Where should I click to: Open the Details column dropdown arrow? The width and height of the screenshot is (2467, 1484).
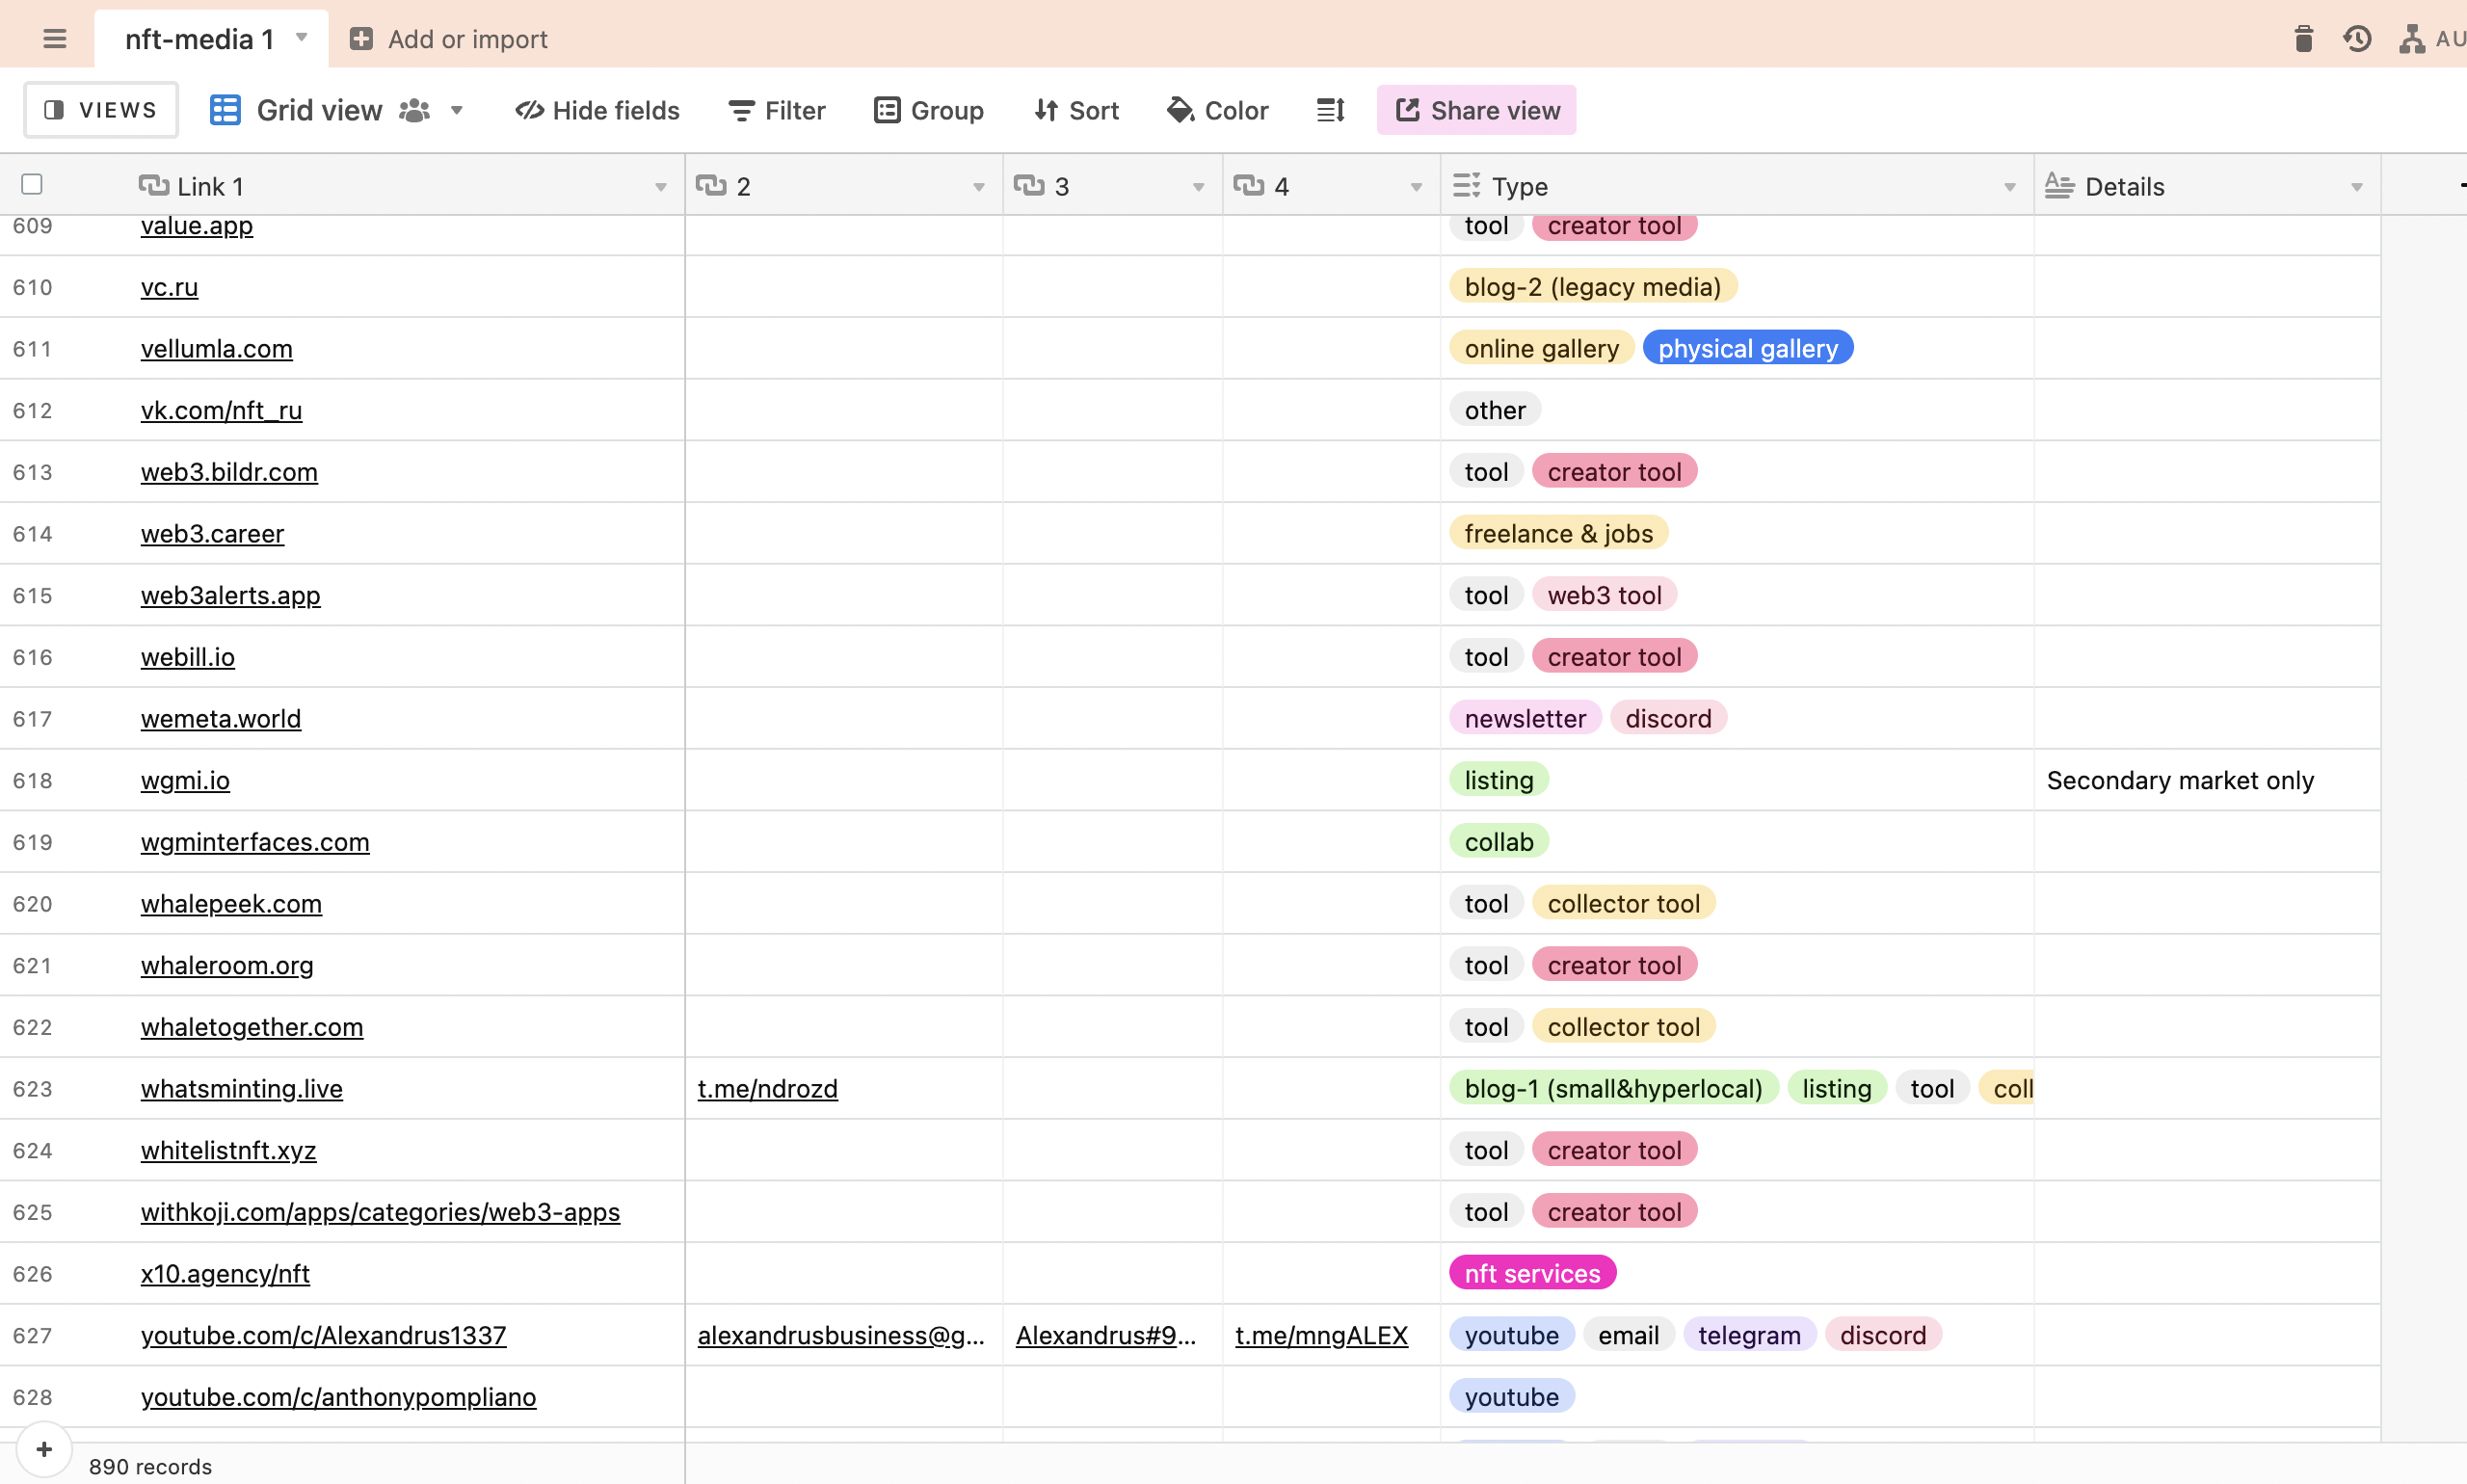point(2357,187)
